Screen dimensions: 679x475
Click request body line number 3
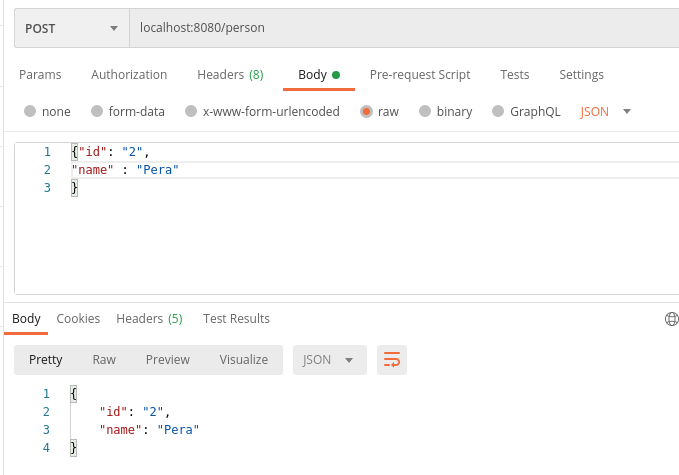point(47,188)
